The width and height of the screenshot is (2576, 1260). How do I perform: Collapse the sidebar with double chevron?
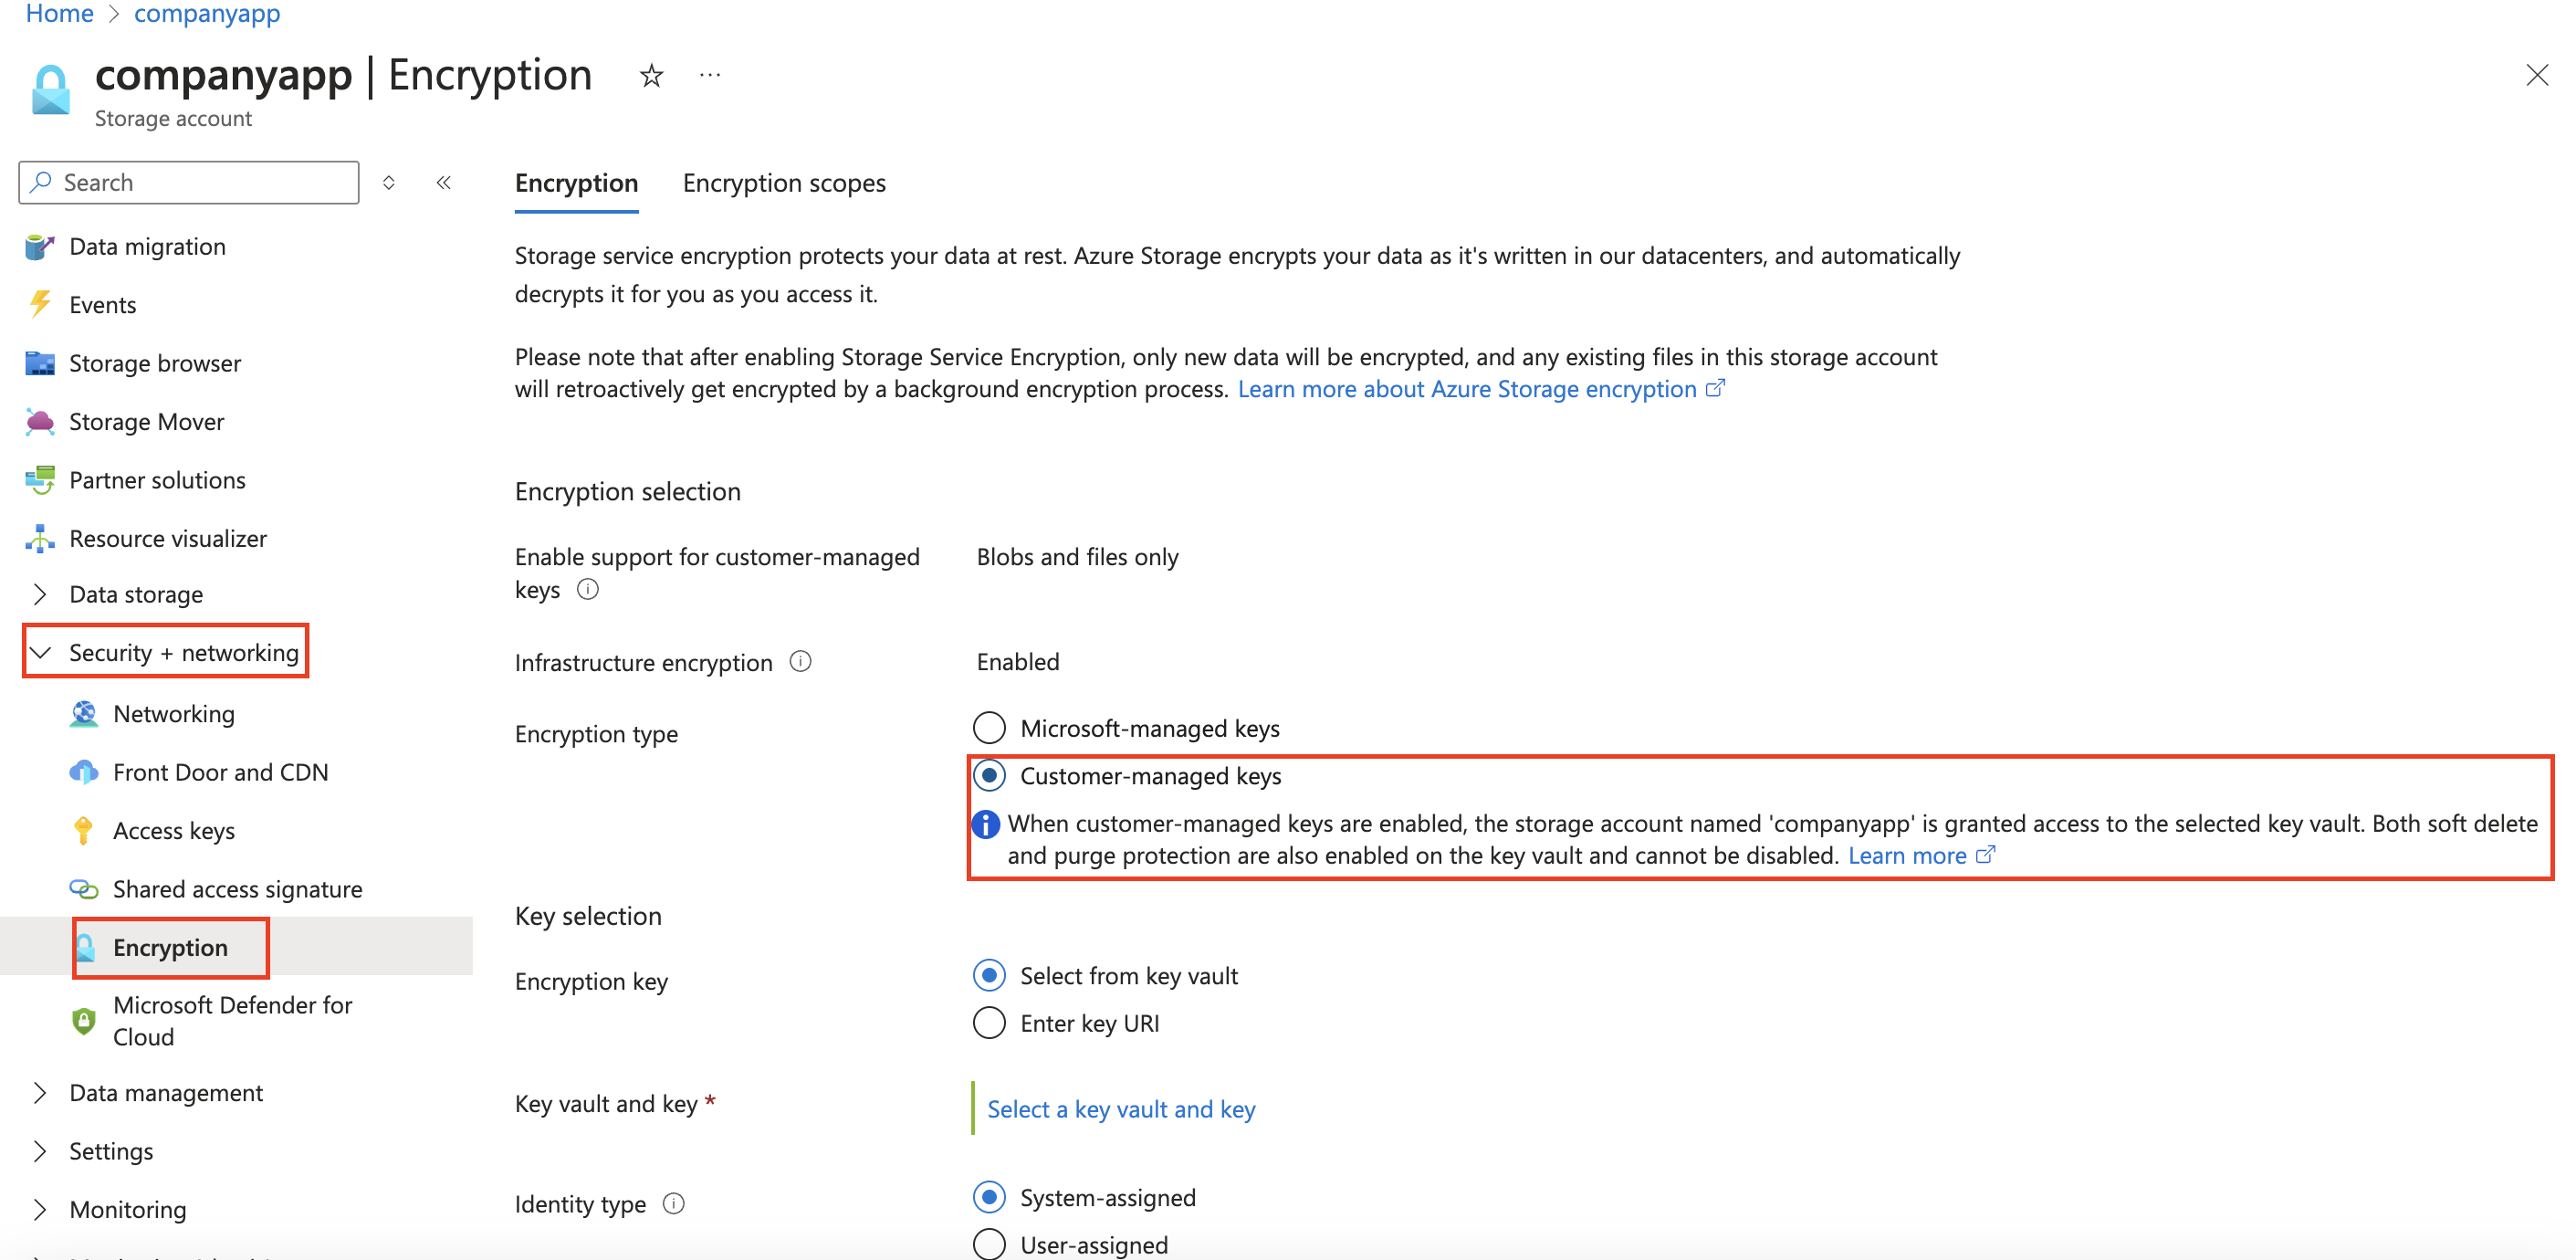point(444,182)
